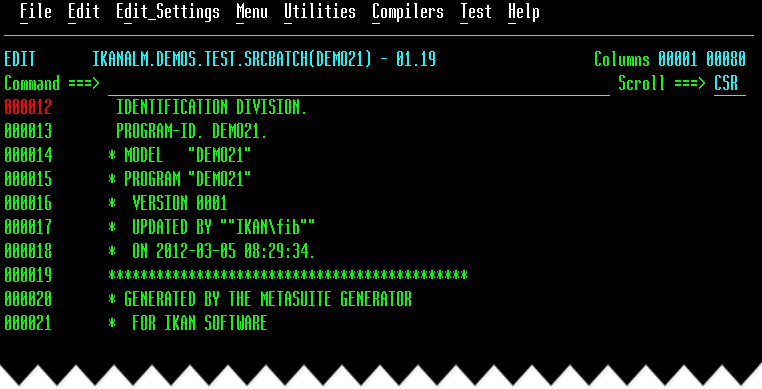The width and height of the screenshot is (762, 389).
Task: Select line number 000019
Action: (28, 276)
